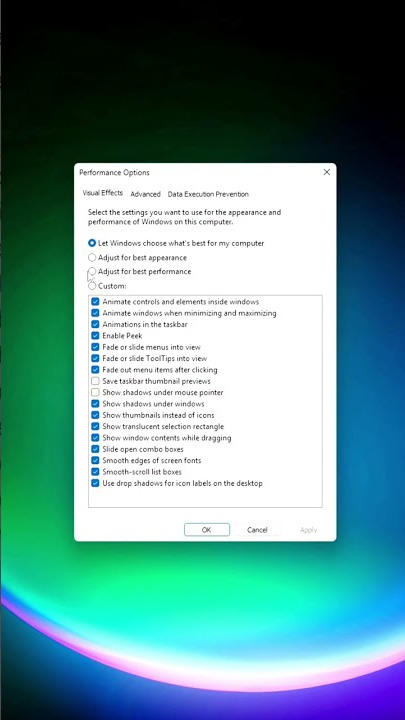
Task: Select the Custom radio option
Action: coord(92,286)
